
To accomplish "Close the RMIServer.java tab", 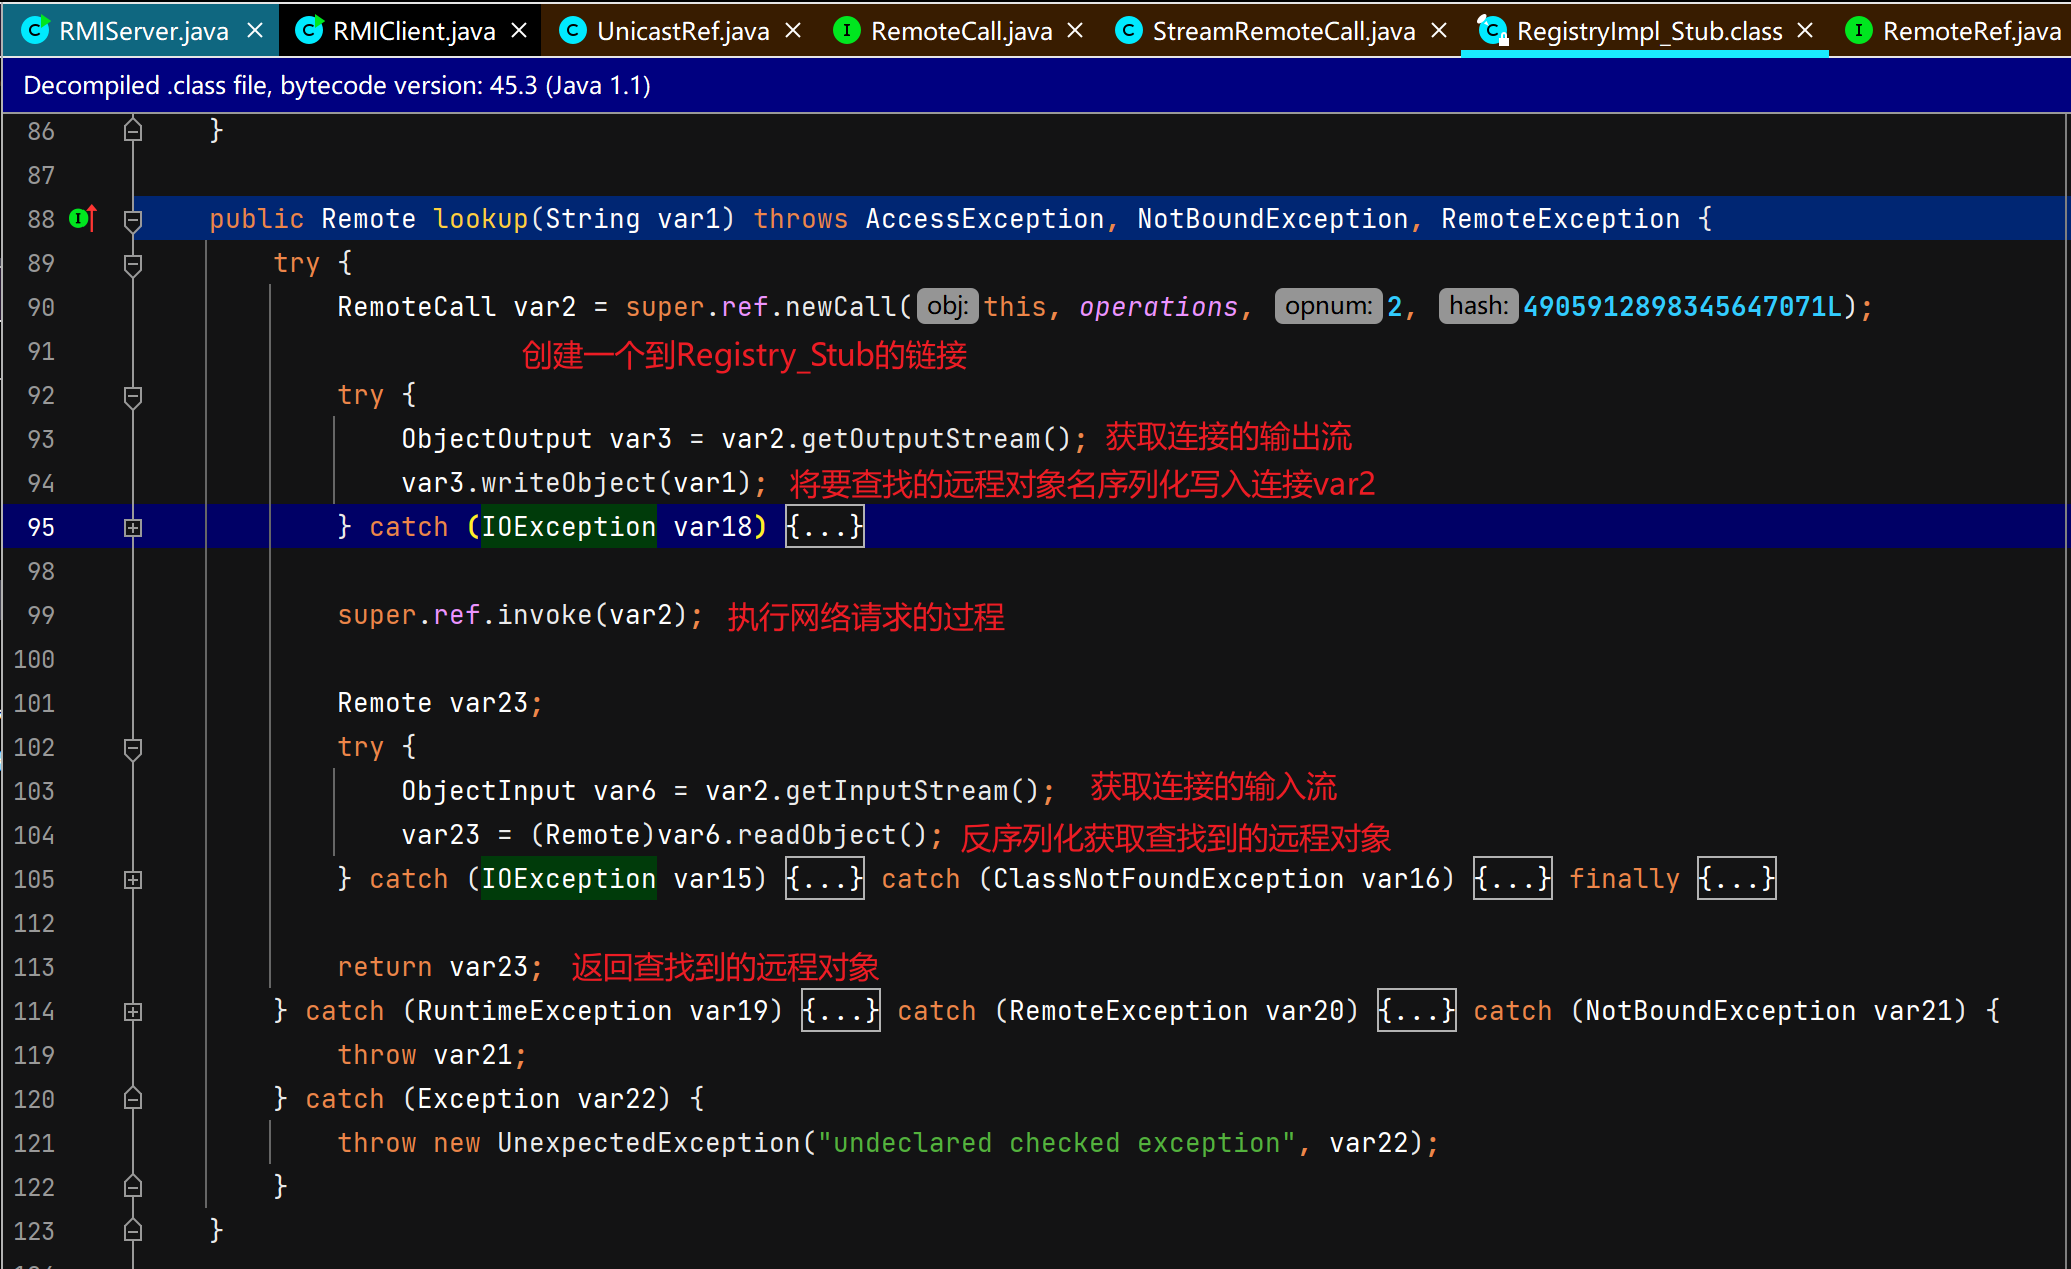I will coord(255,31).
